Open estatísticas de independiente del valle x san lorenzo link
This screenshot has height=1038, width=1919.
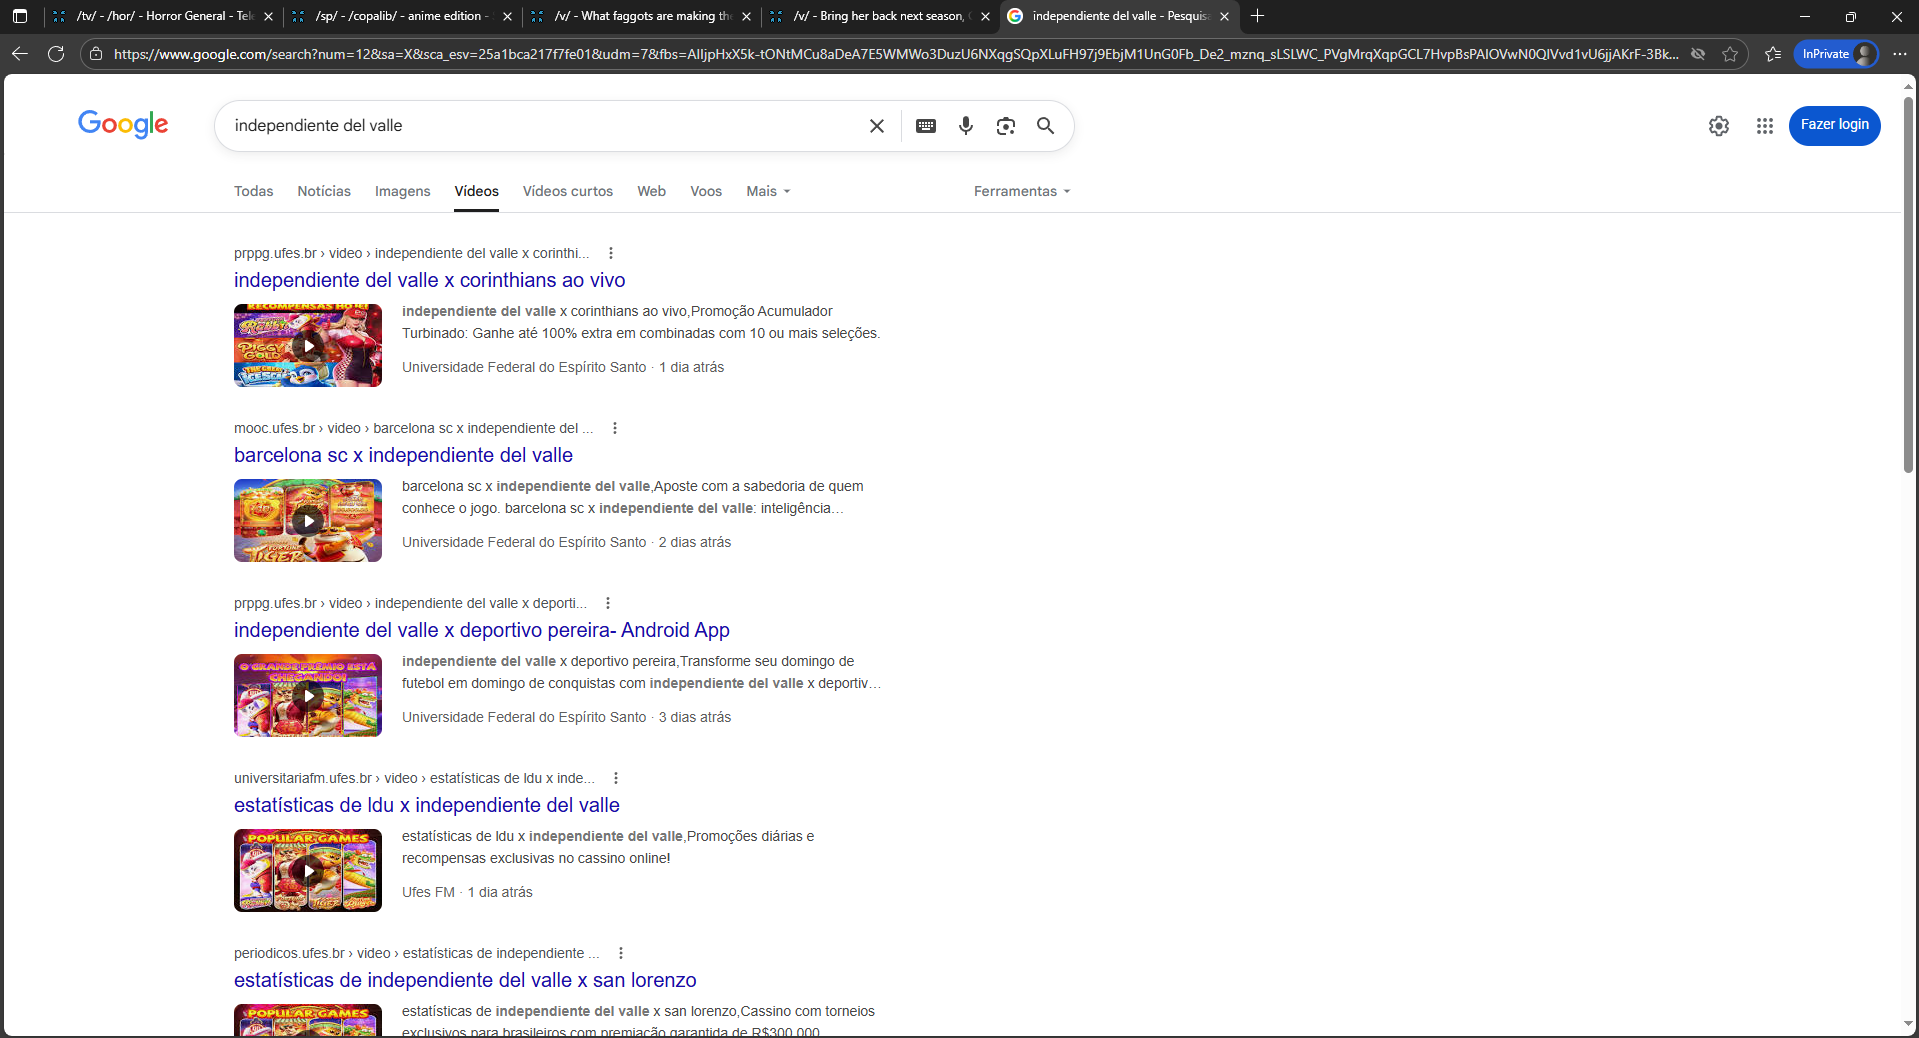click(x=465, y=980)
